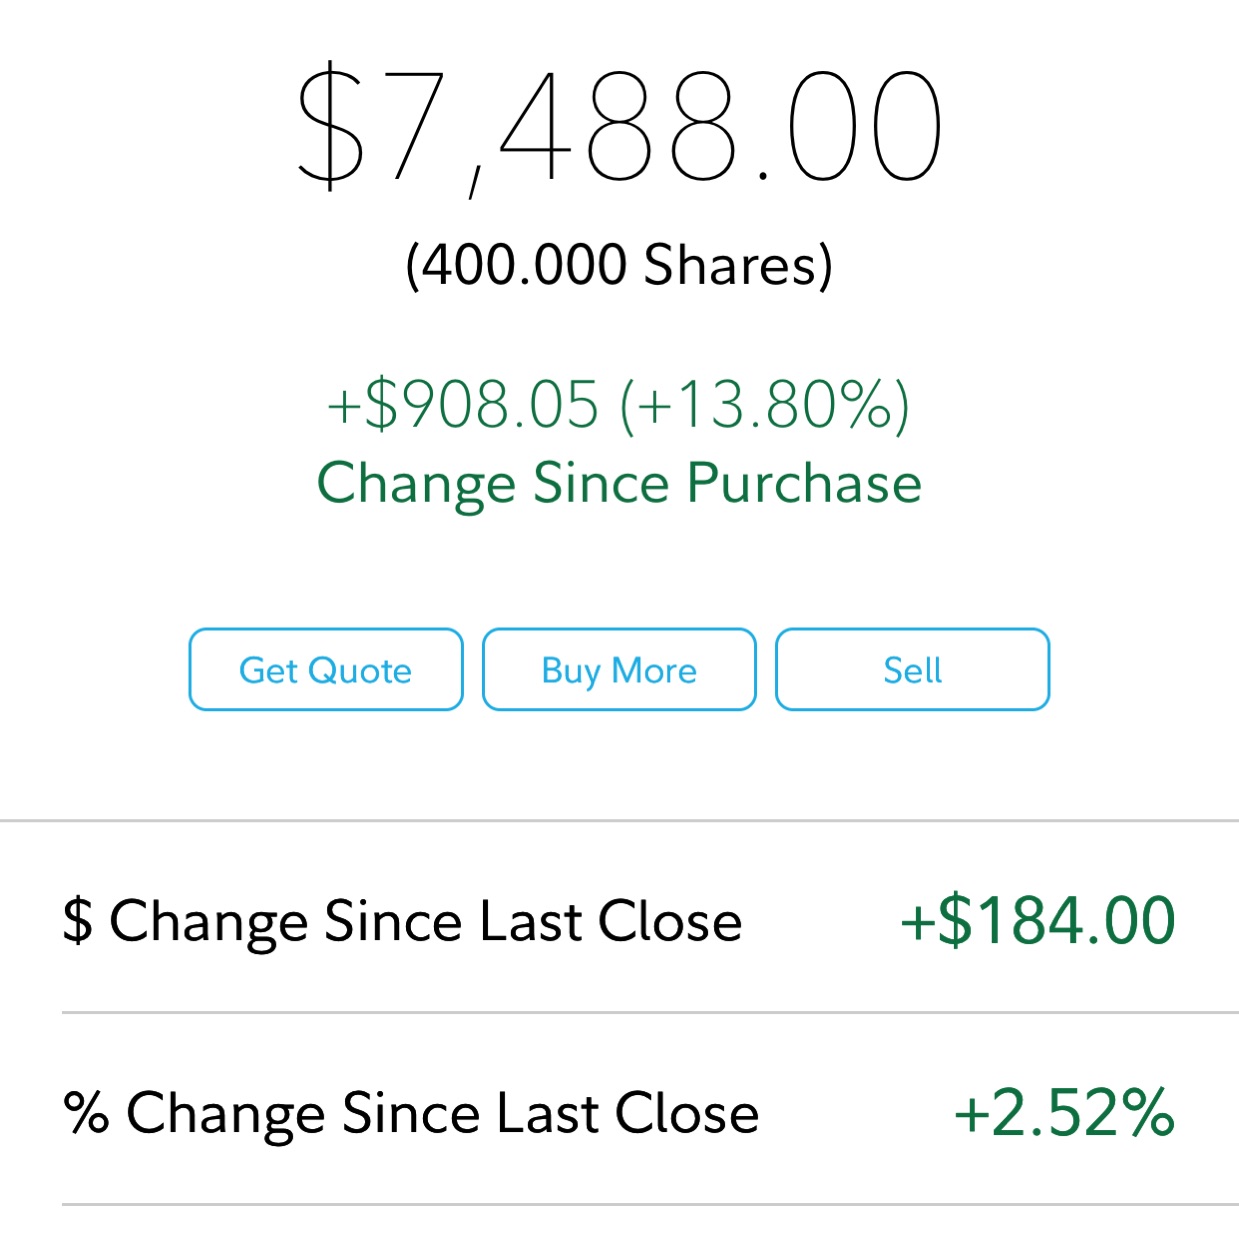
Task: Click the .00 cents portion of the total
Action: pos(852,128)
